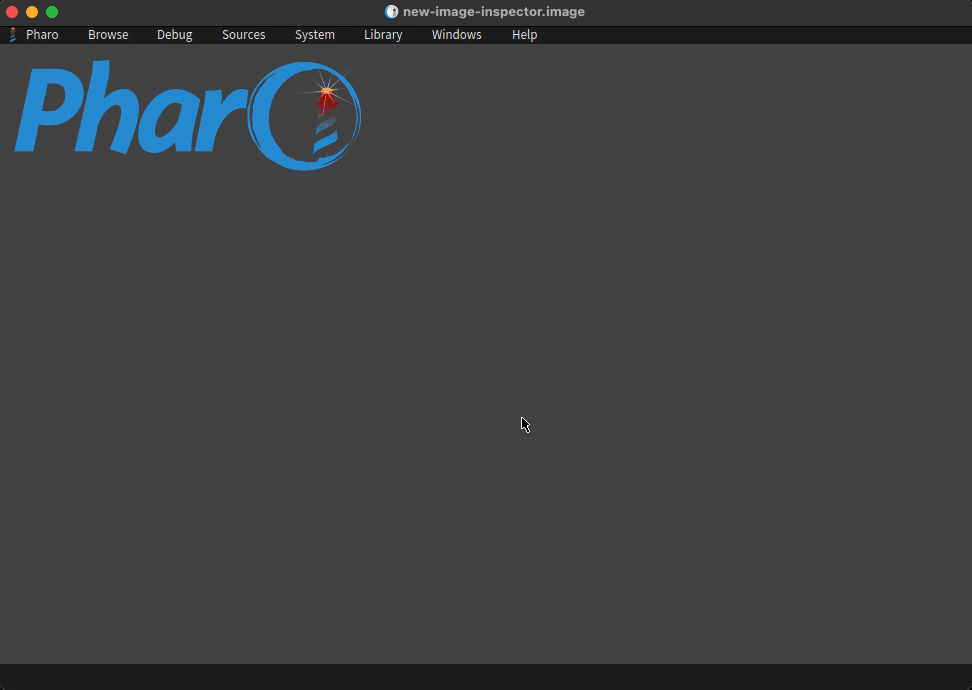Click the Pharo lighthouse icon in menu bar

coord(13,35)
